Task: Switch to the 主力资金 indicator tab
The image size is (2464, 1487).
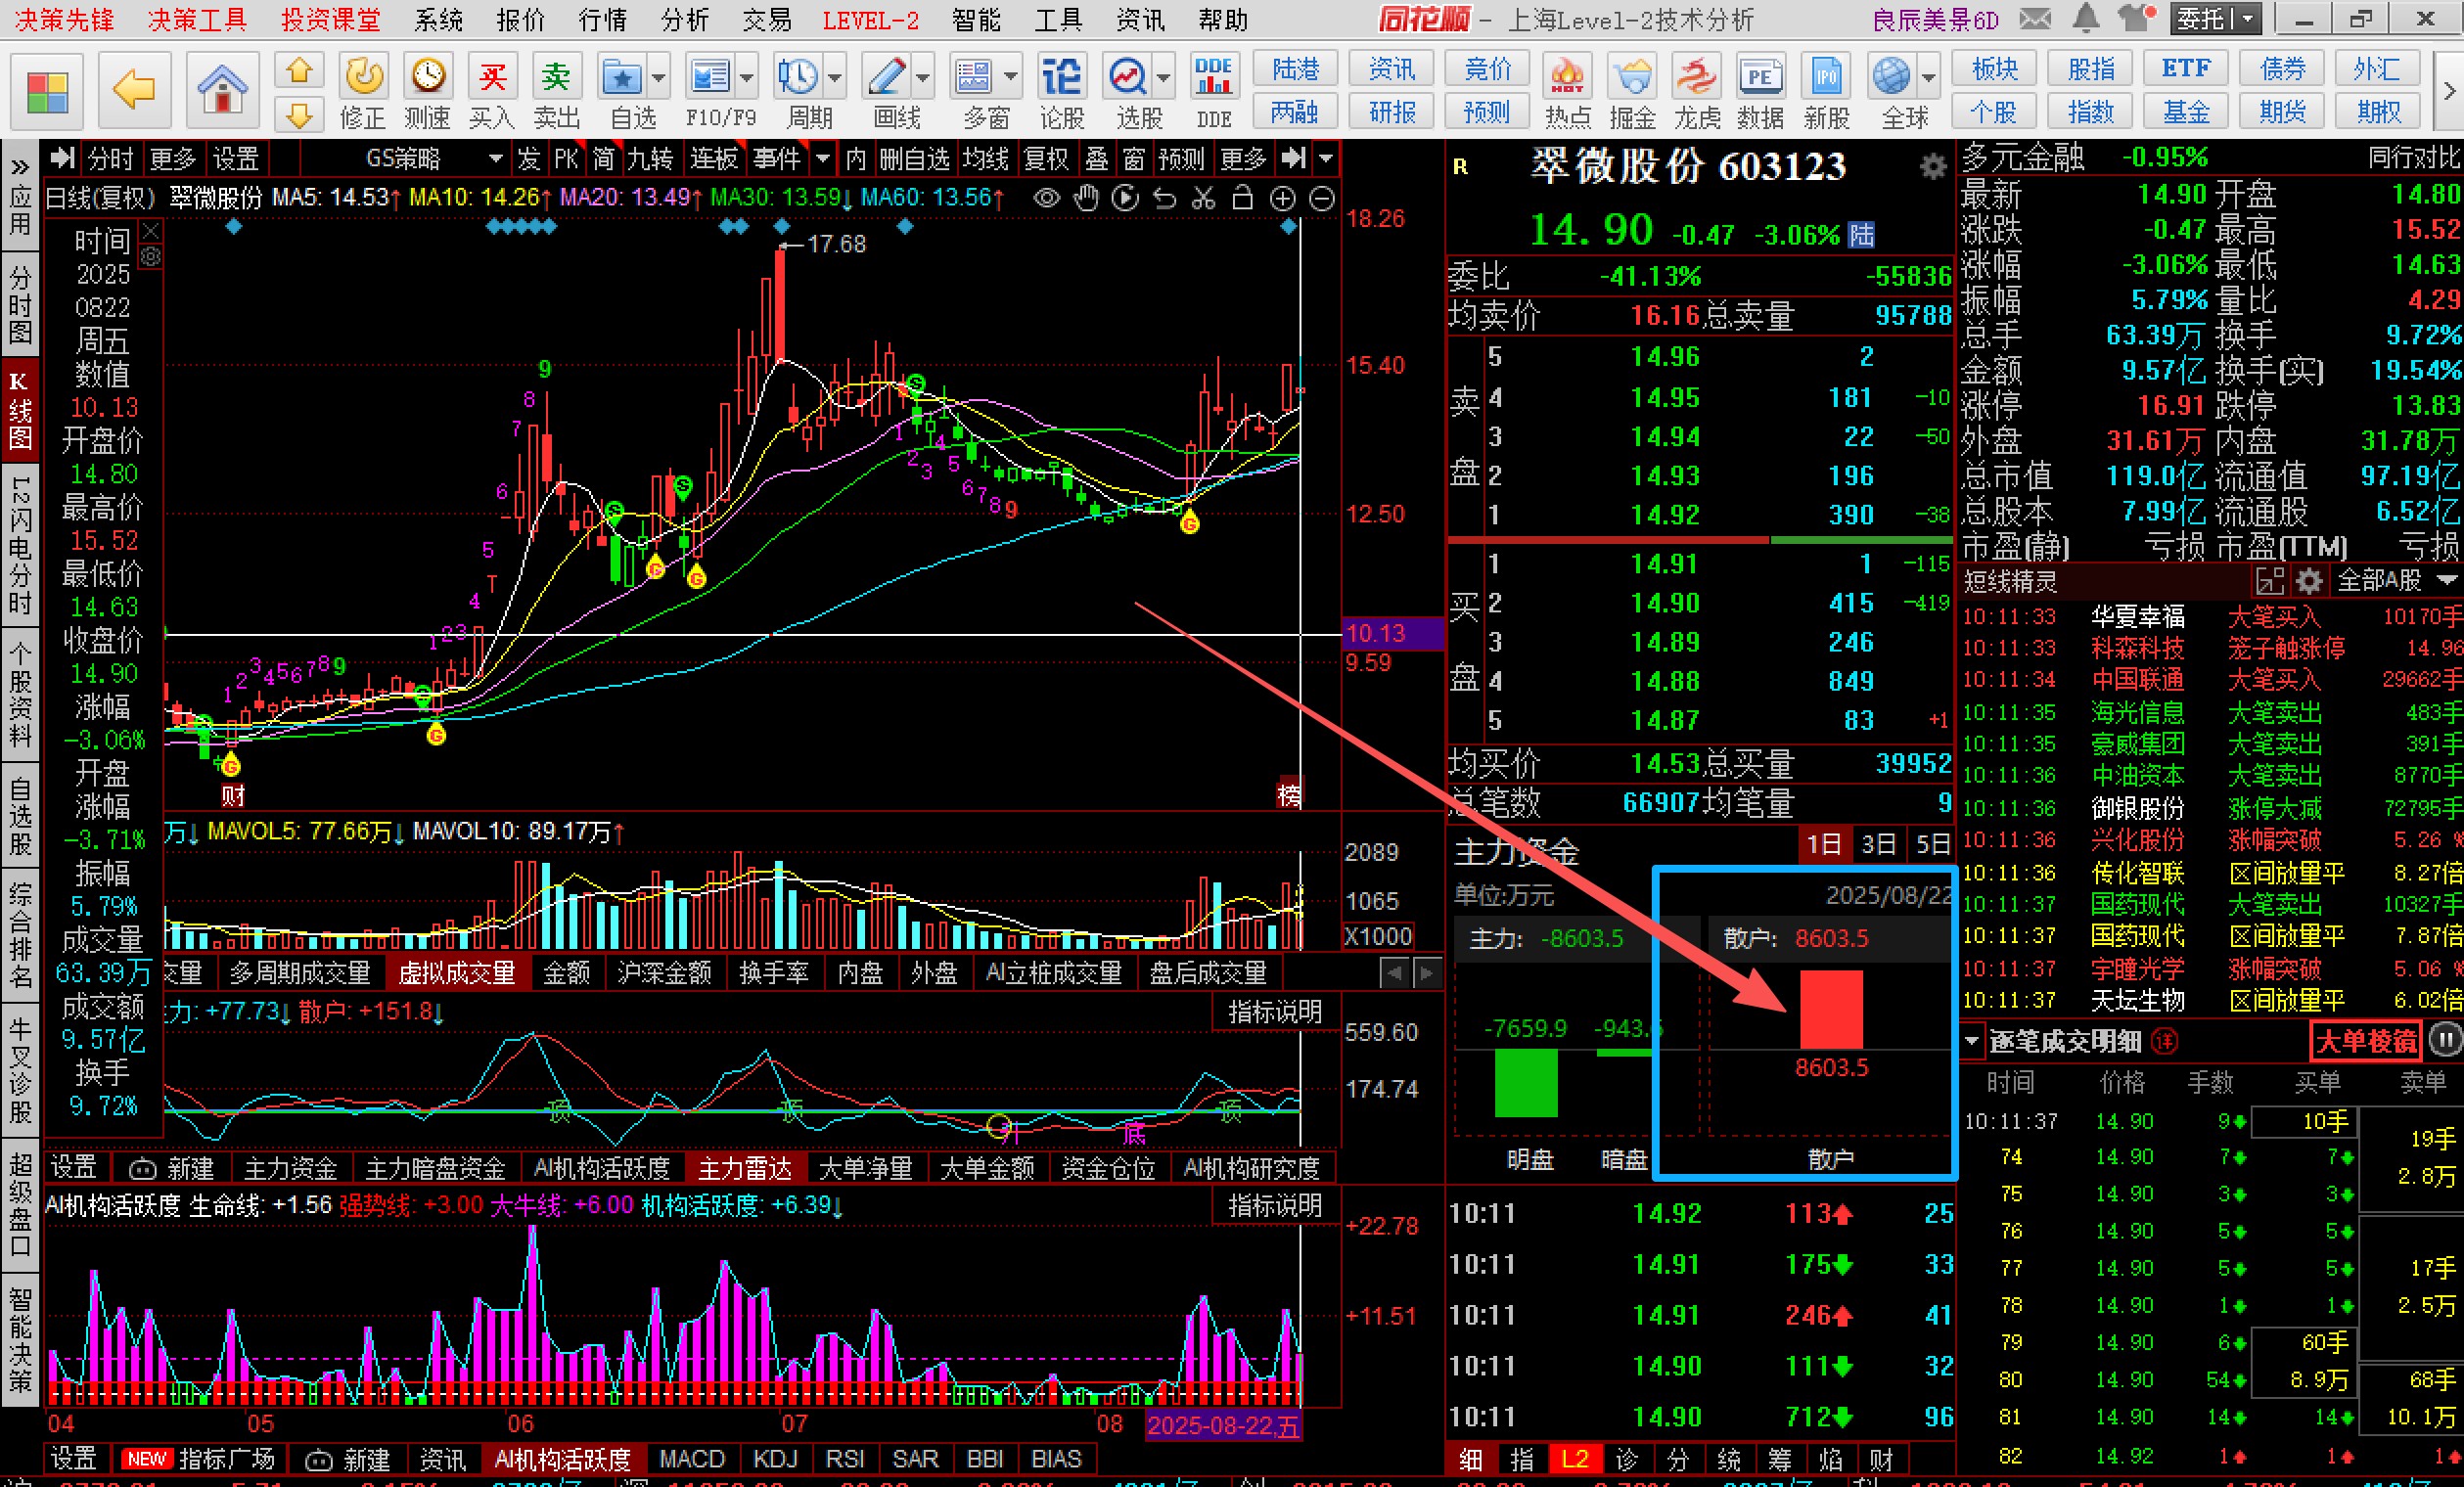Action: click(x=290, y=1168)
